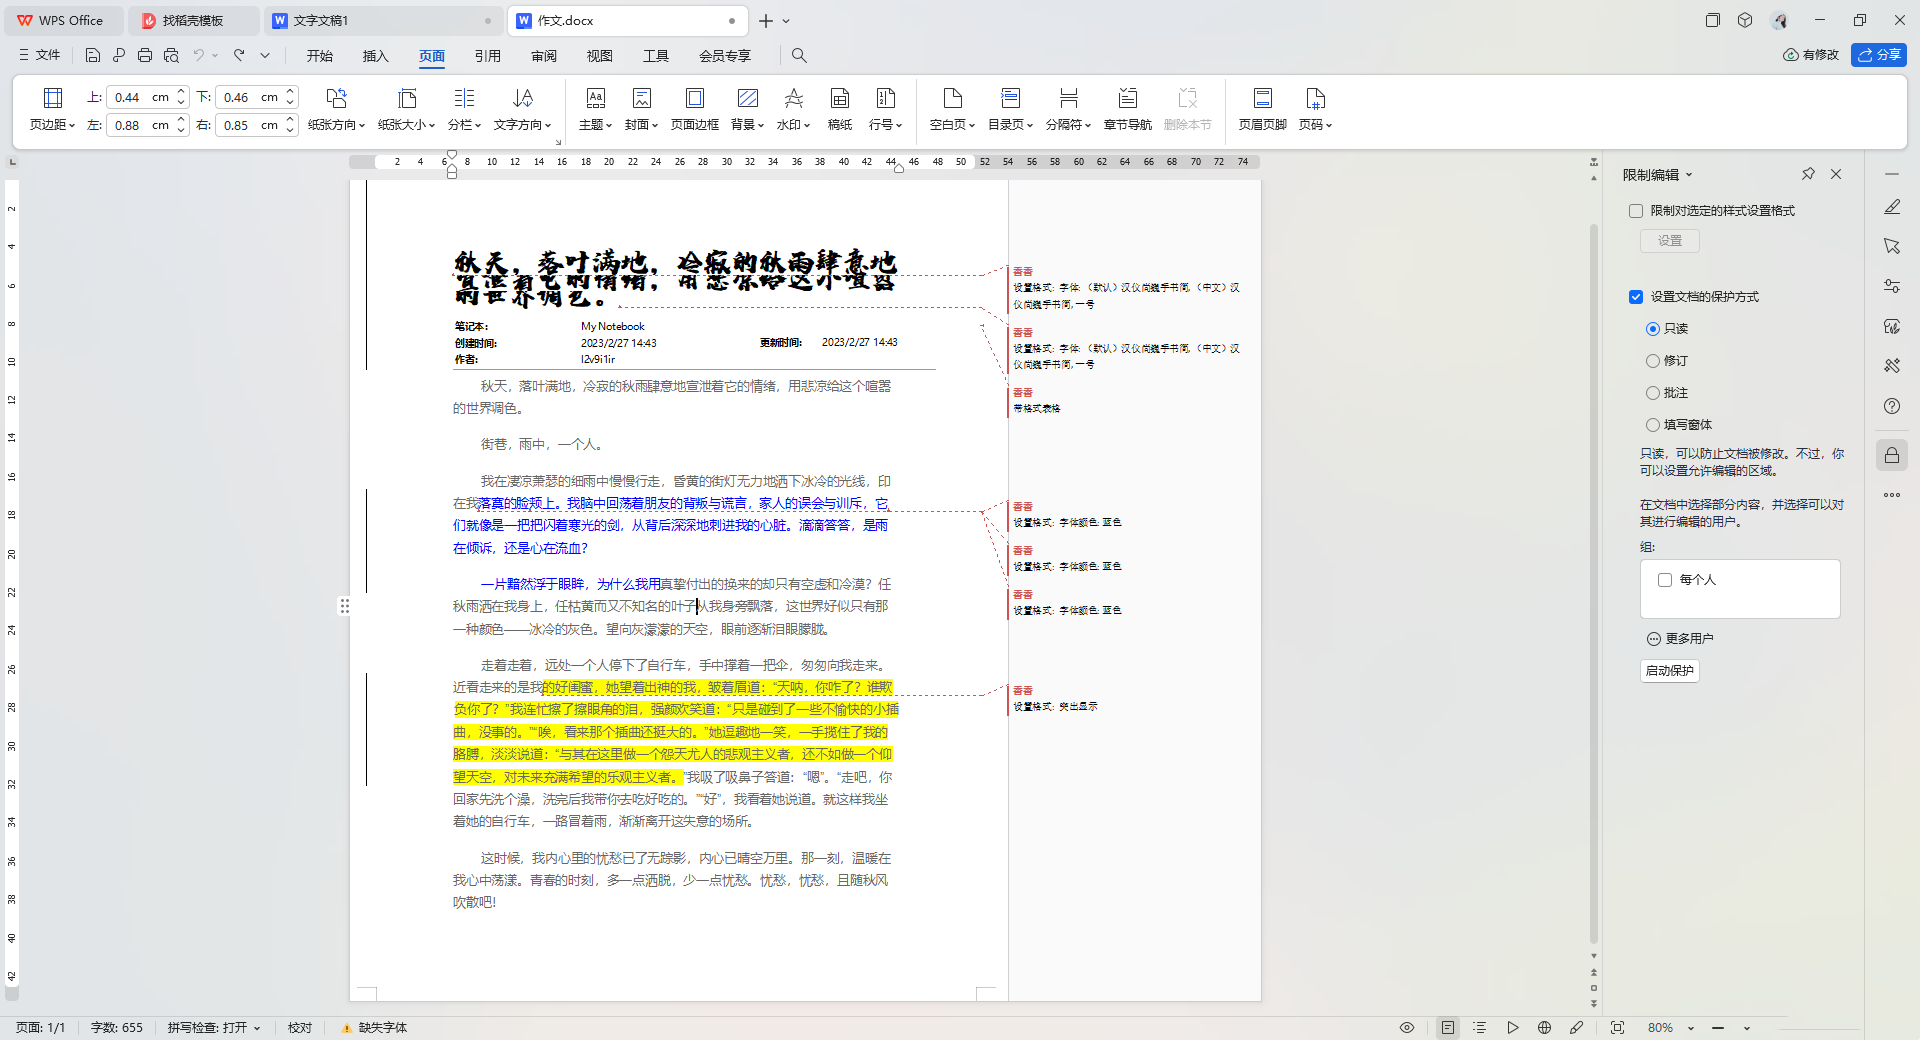Click the 缺失字体 warning in status bar
This screenshot has height=1040, width=1920.
tap(375, 1027)
